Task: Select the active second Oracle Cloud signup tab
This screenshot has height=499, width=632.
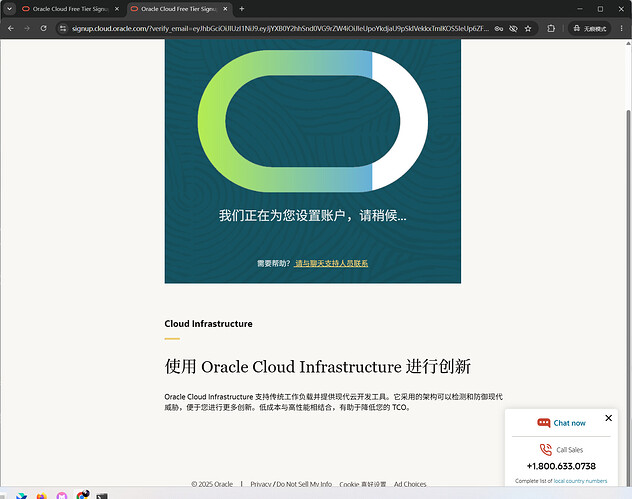Action: pos(179,9)
